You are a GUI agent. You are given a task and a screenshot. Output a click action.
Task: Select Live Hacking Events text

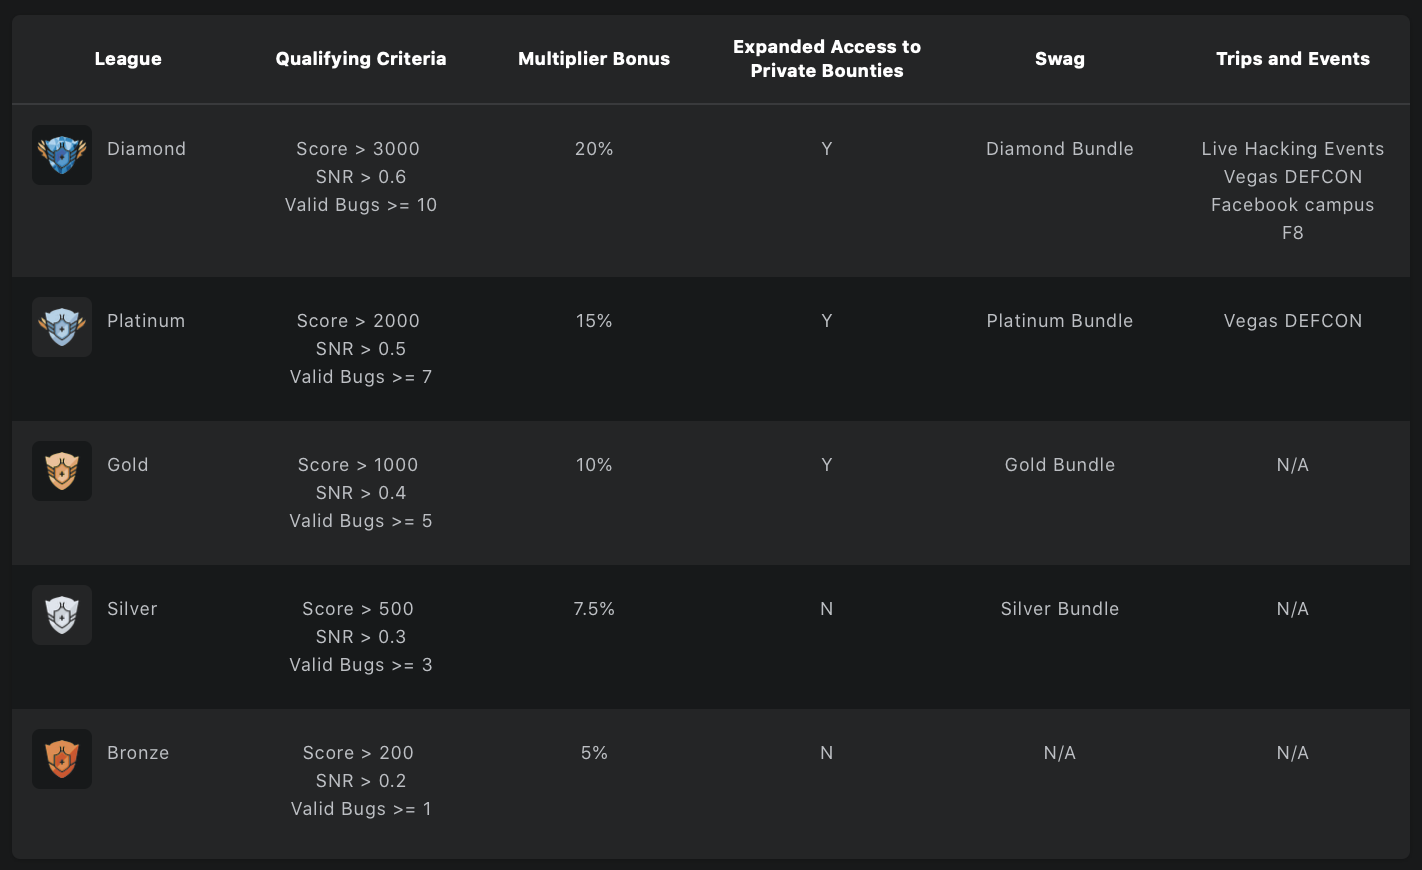1293,149
